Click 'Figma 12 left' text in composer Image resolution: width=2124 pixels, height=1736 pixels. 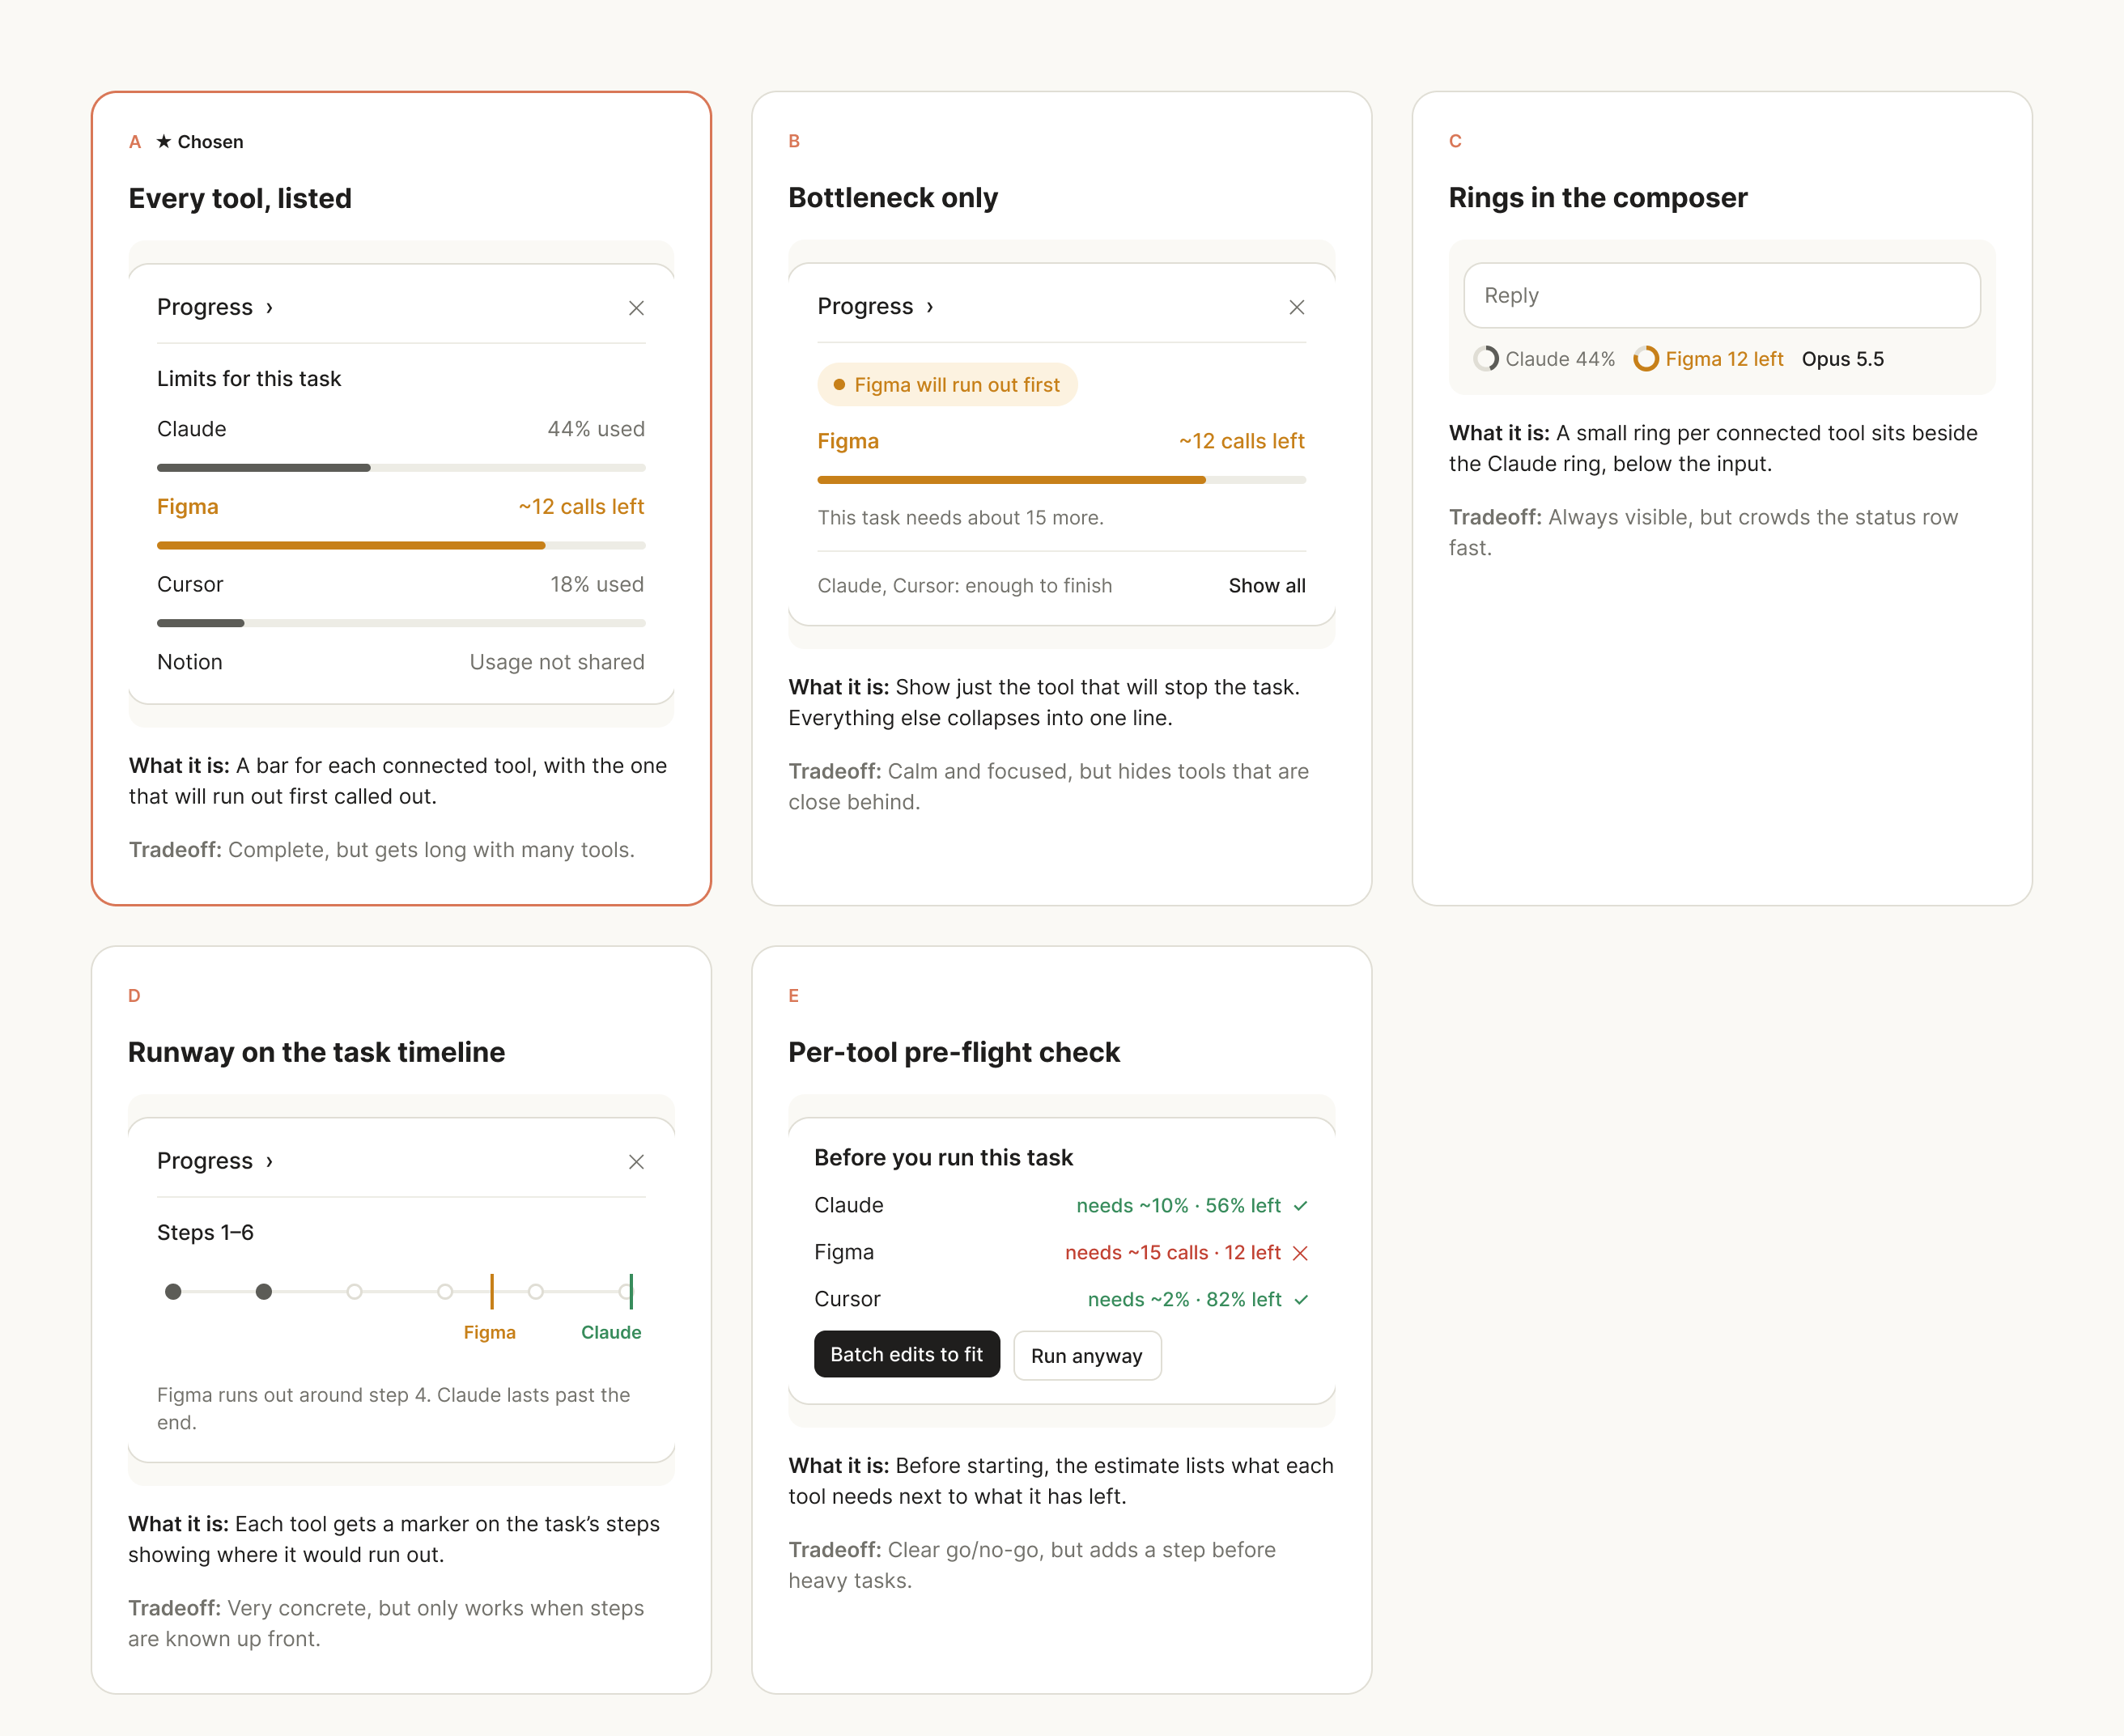[1724, 359]
